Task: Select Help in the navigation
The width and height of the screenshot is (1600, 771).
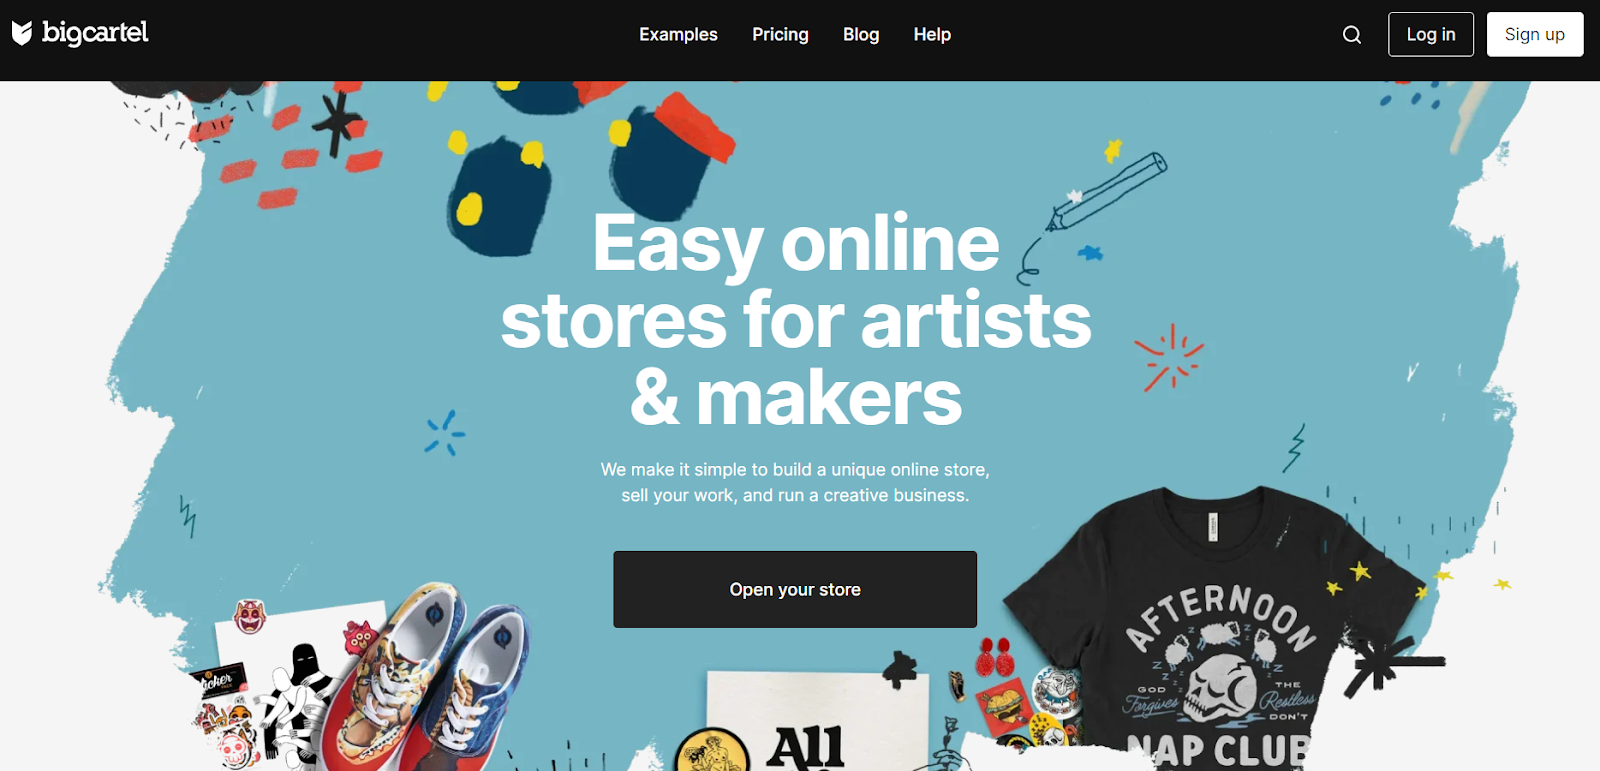Action: click(x=932, y=34)
